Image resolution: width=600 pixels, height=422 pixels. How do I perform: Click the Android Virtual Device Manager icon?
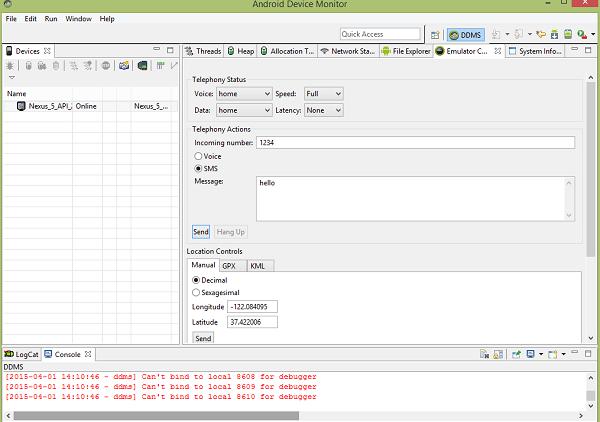[568, 34]
